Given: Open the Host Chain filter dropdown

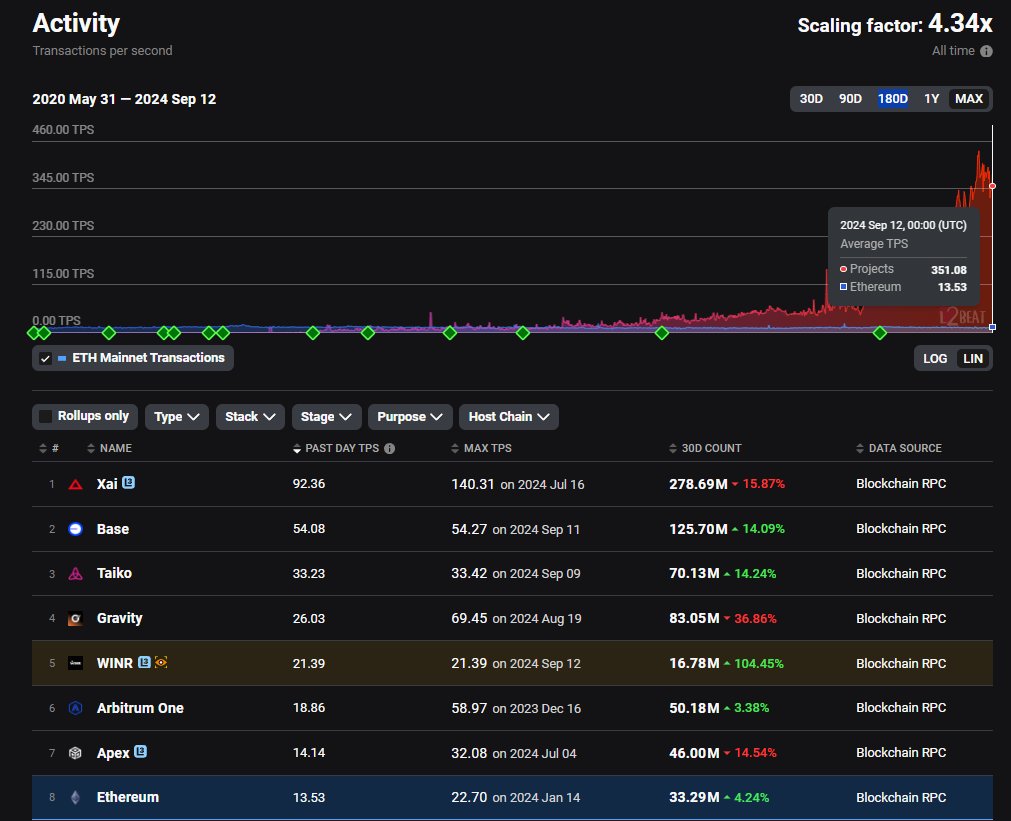Looking at the screenshot, I should (509, 417).
